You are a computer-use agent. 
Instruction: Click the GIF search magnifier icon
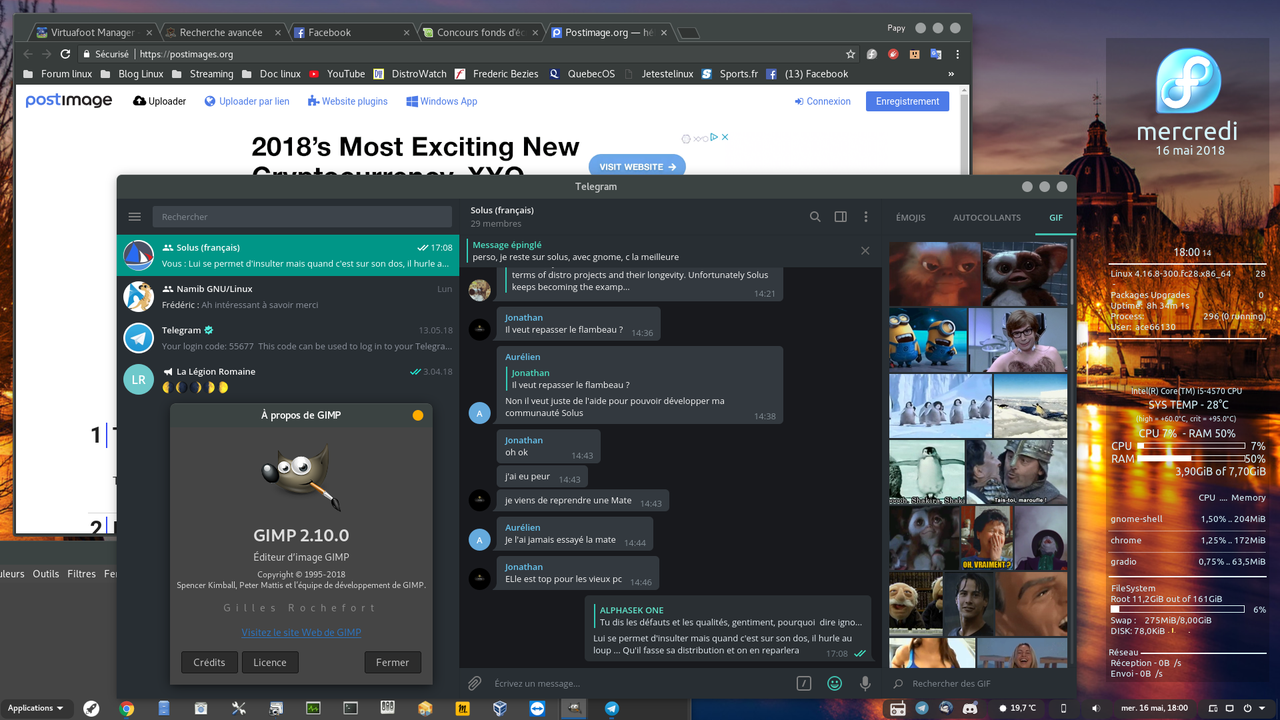(x=898, y=684)
